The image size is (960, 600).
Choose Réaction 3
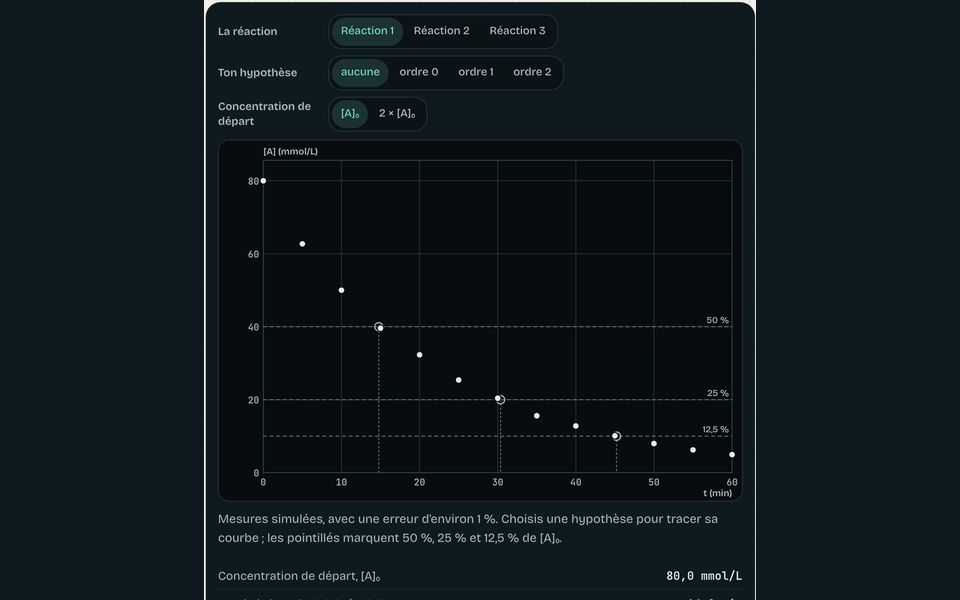coord(517,31)
